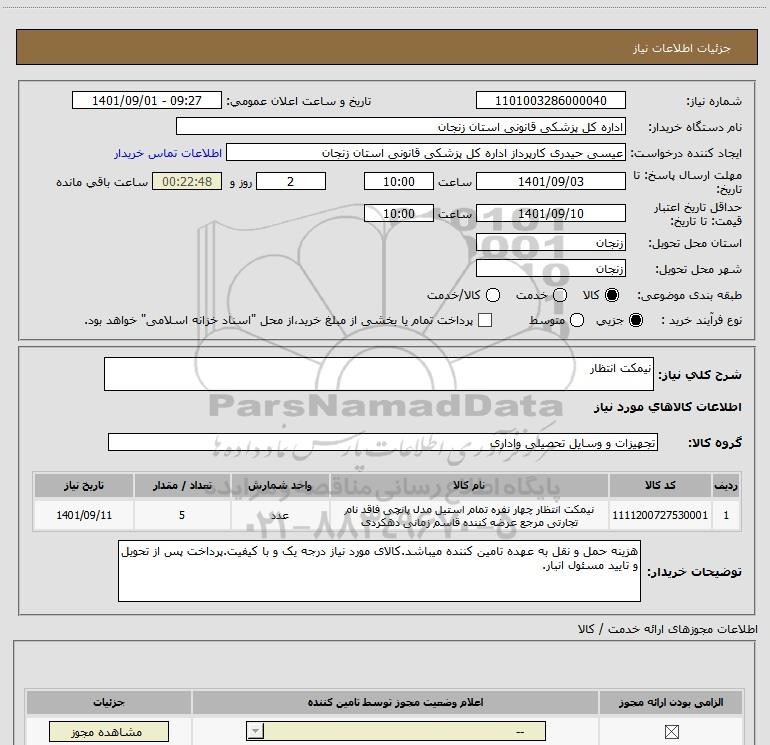Click product code 1111200727530001 cell
This screenshot has width=770, height=745.
tap(660, 515)
